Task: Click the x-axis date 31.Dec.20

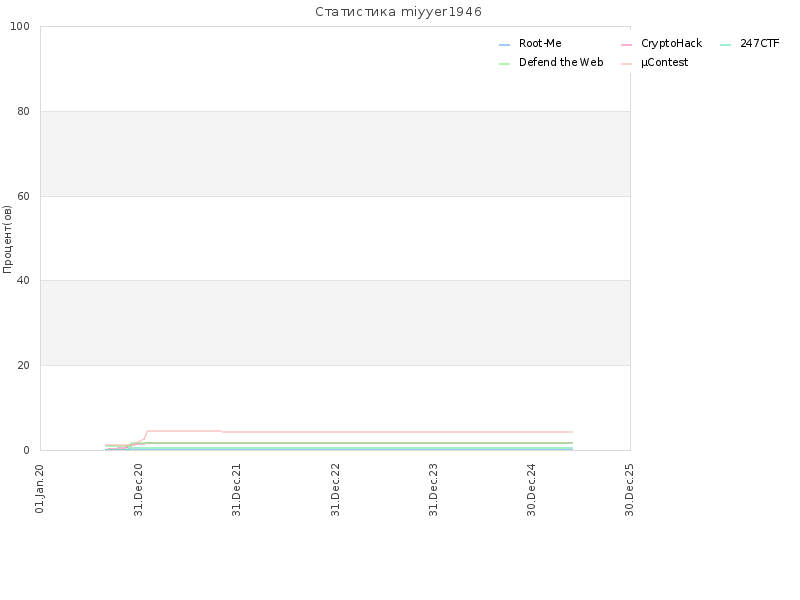Action: click(x=138, y=490)
